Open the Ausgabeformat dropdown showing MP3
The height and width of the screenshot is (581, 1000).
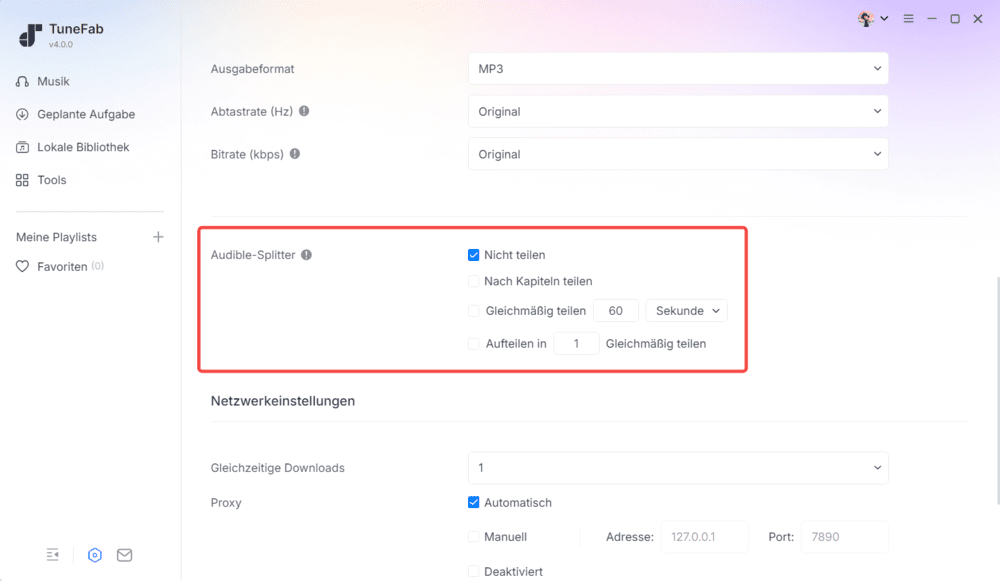(x=678, y=68)
